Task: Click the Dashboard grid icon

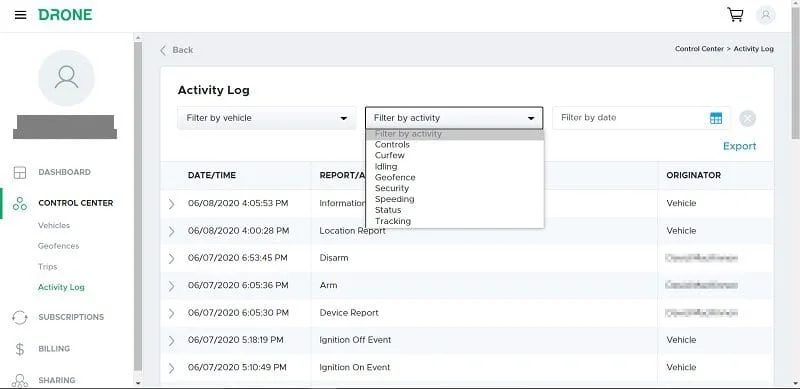Action: [20, 173]
